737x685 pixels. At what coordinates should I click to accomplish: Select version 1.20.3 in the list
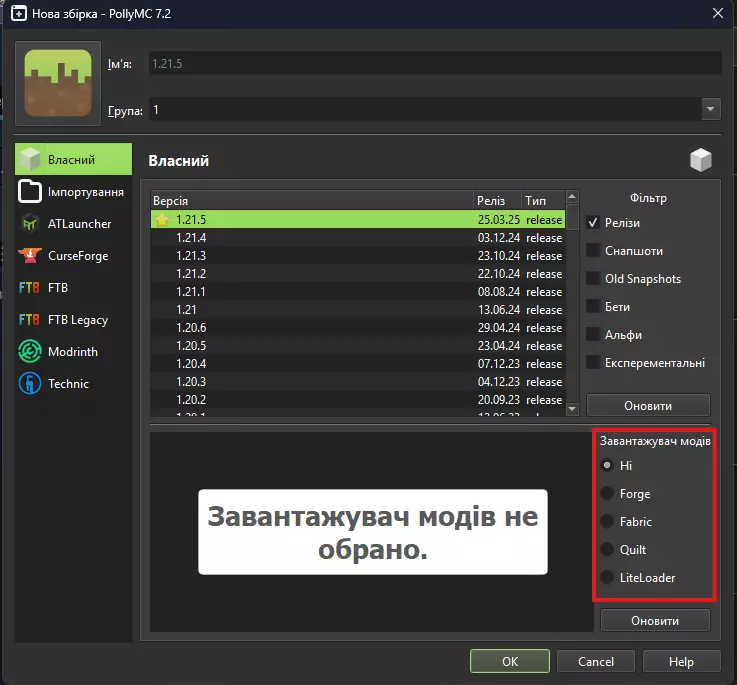pyautogui.click(x=358, y=381)
